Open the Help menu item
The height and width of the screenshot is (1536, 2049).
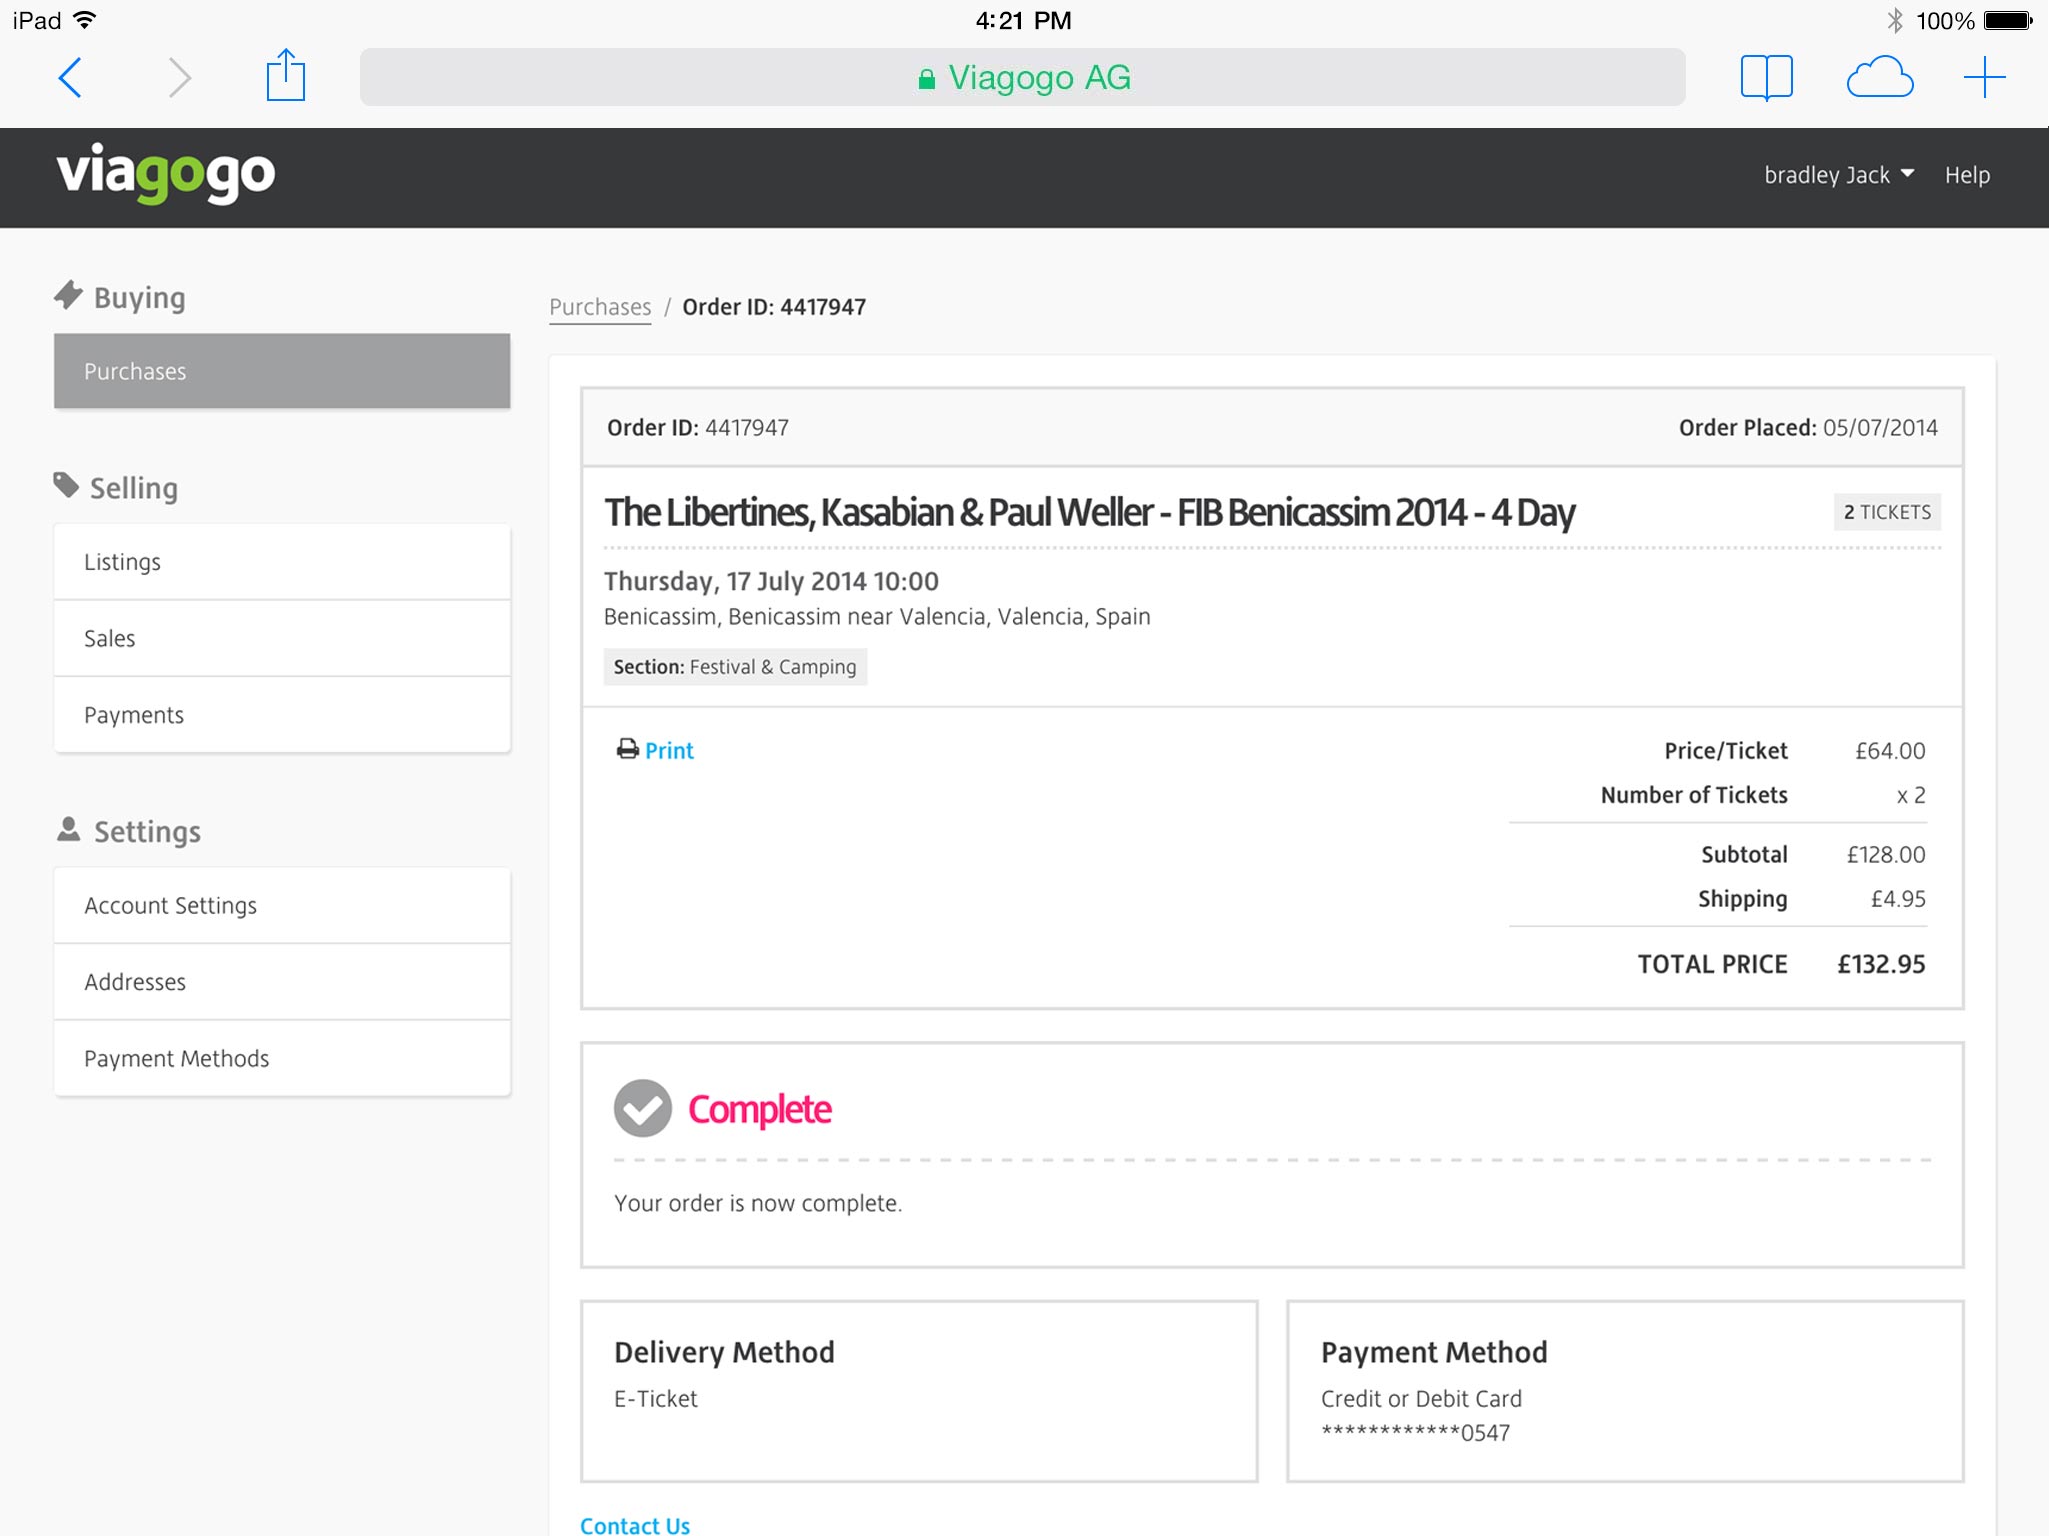point(1966,175)
